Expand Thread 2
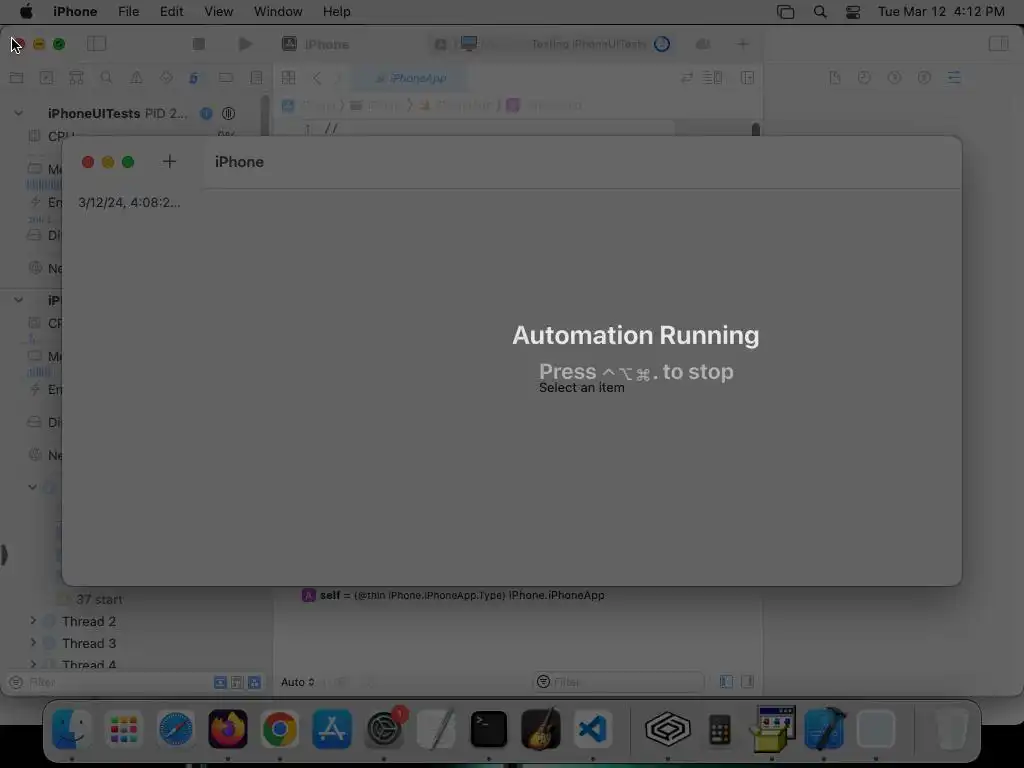This screenshot has height=768, width=1024. 33,620
